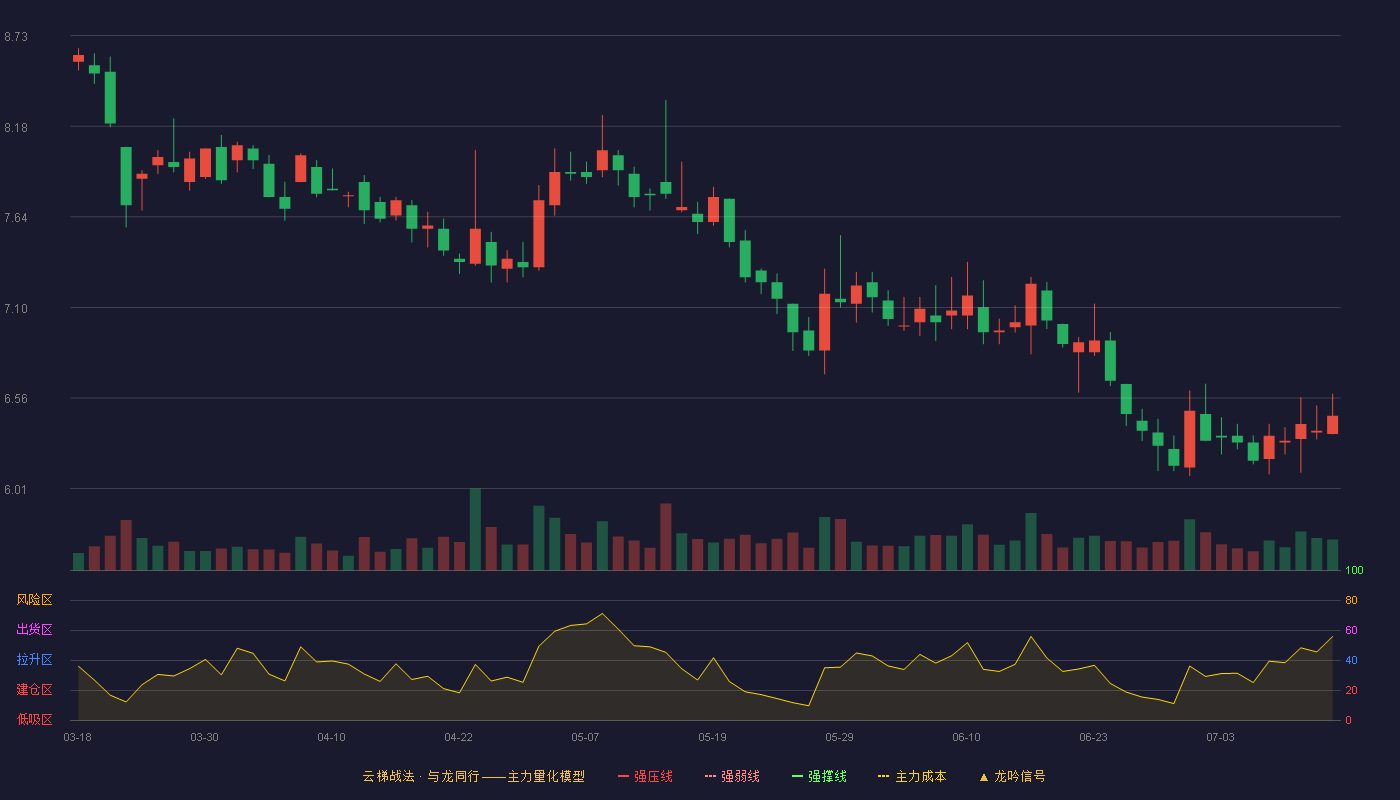Click the magenta 60 indicator scale value

click(x=1351, y=631)
